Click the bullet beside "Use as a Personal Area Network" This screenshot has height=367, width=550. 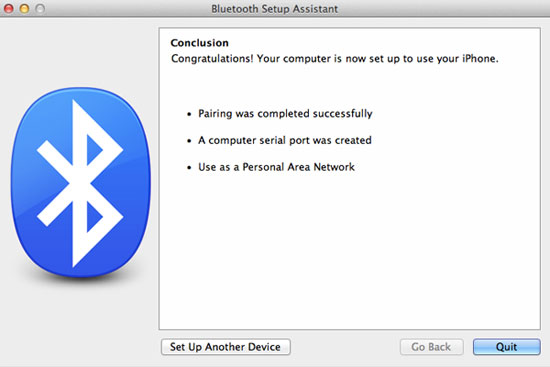(x=189, y=168)
